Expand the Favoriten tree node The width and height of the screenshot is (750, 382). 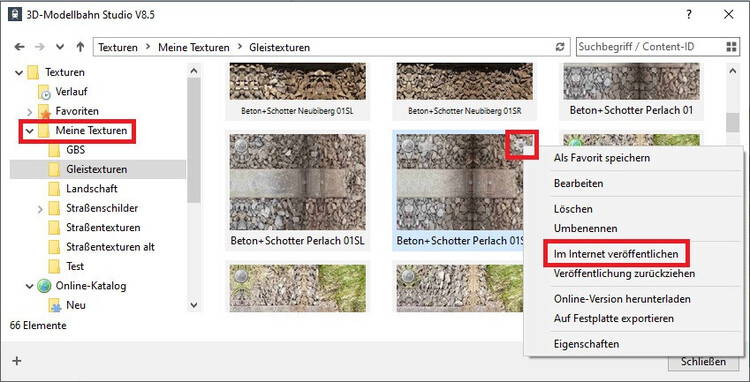(30, 112)
